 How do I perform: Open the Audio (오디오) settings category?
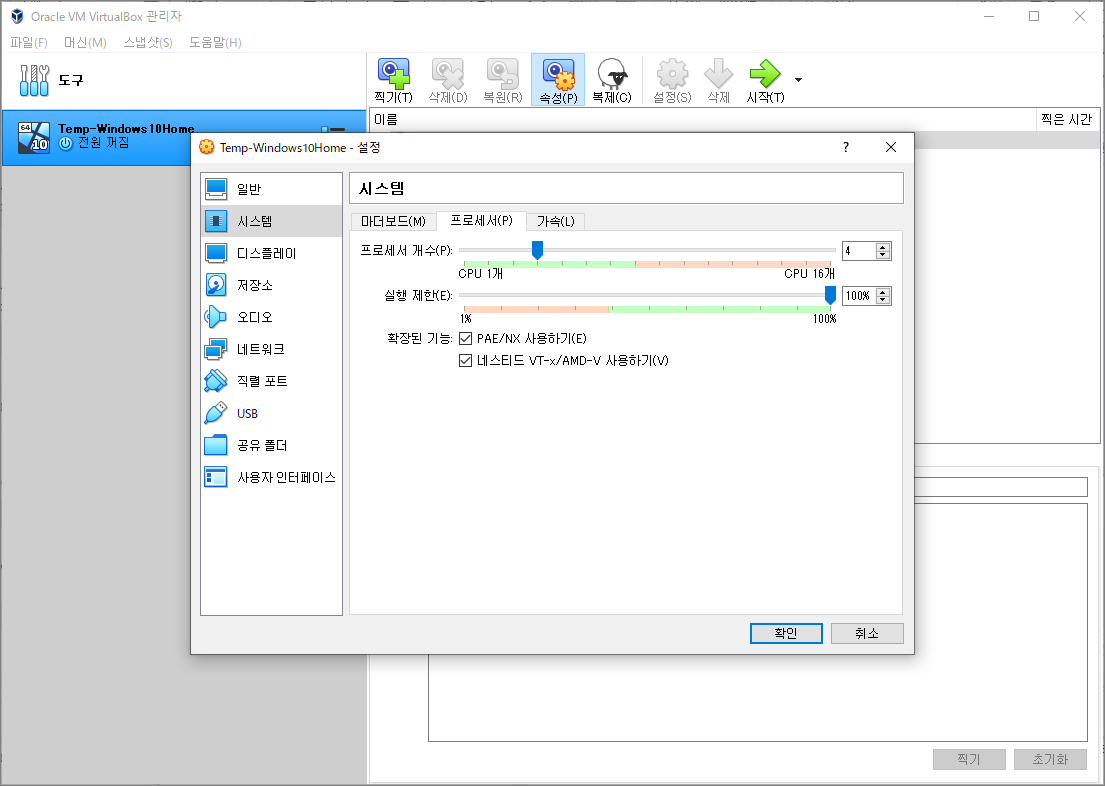point(271,317)
